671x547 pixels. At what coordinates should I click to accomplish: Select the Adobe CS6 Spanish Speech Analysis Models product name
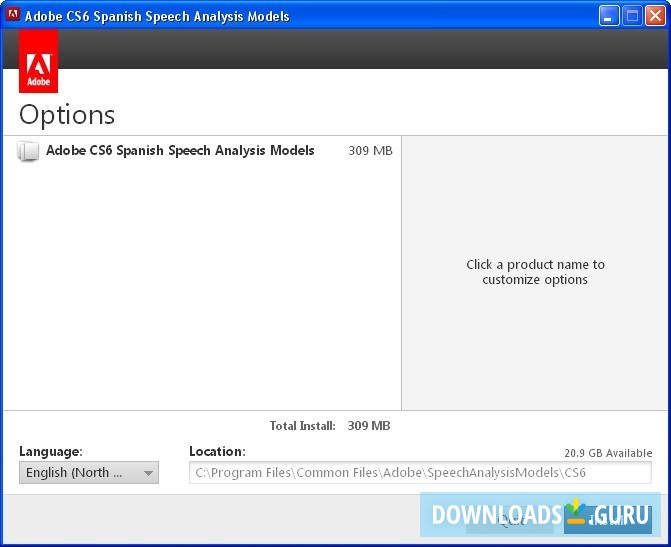[180, 151]
